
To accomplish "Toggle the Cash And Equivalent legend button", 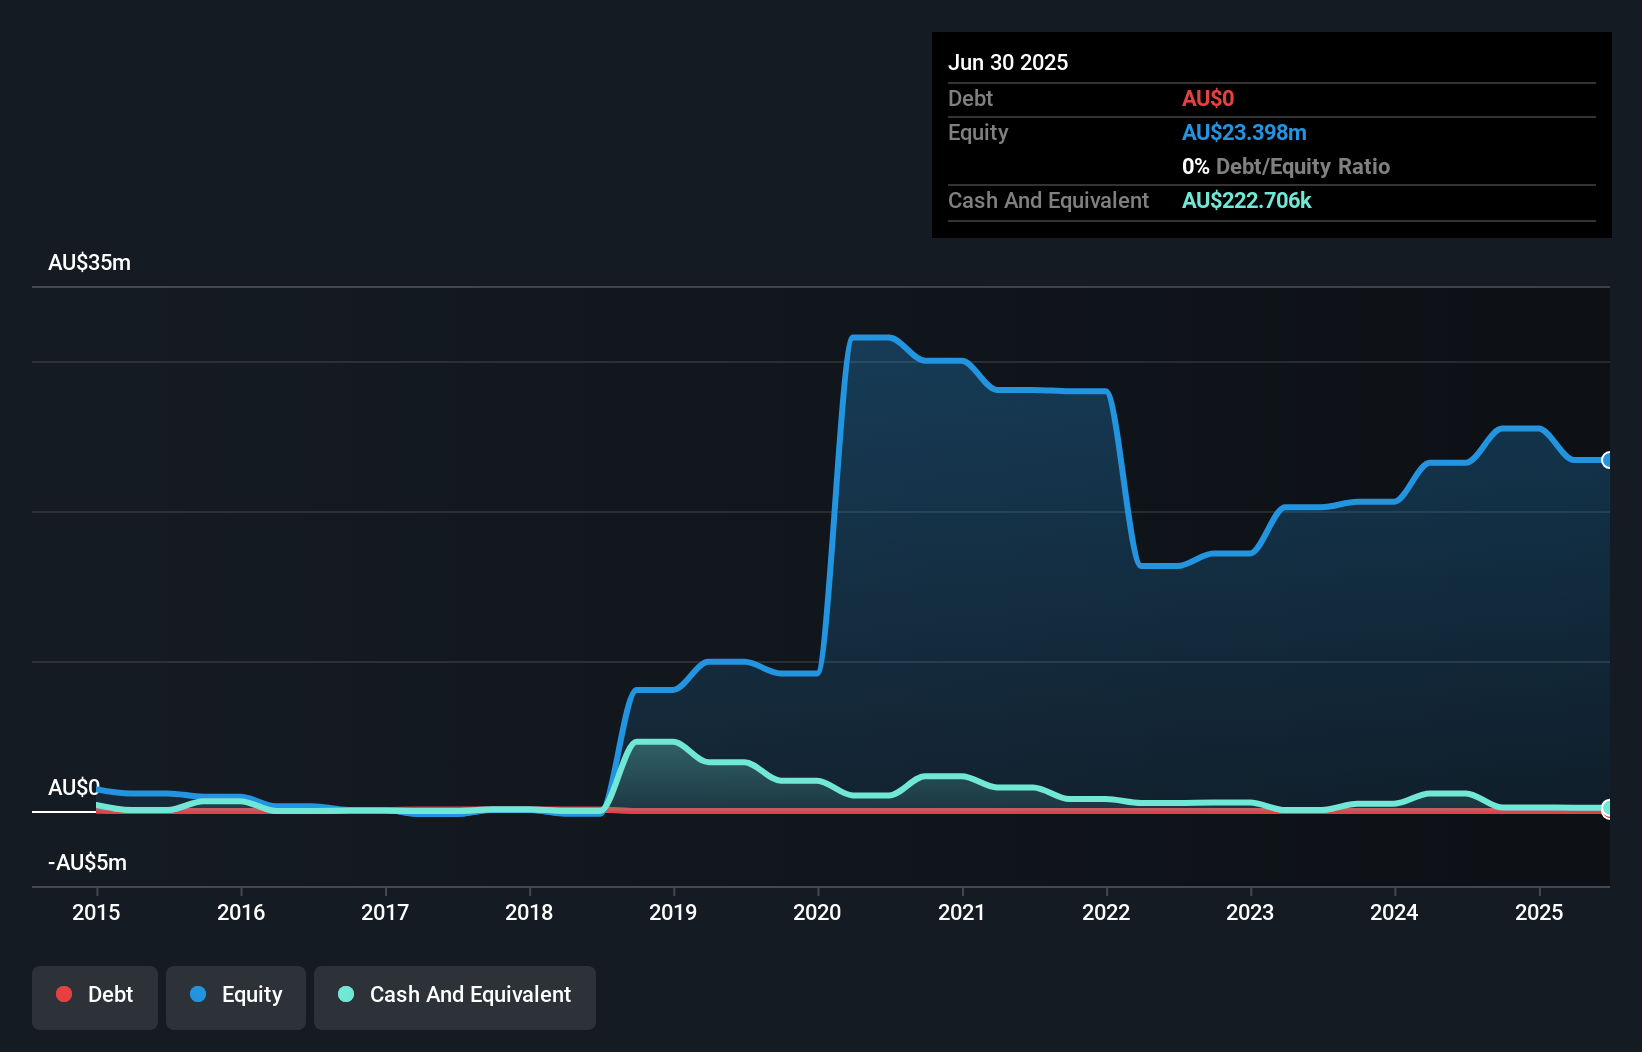I will point(455,997).
